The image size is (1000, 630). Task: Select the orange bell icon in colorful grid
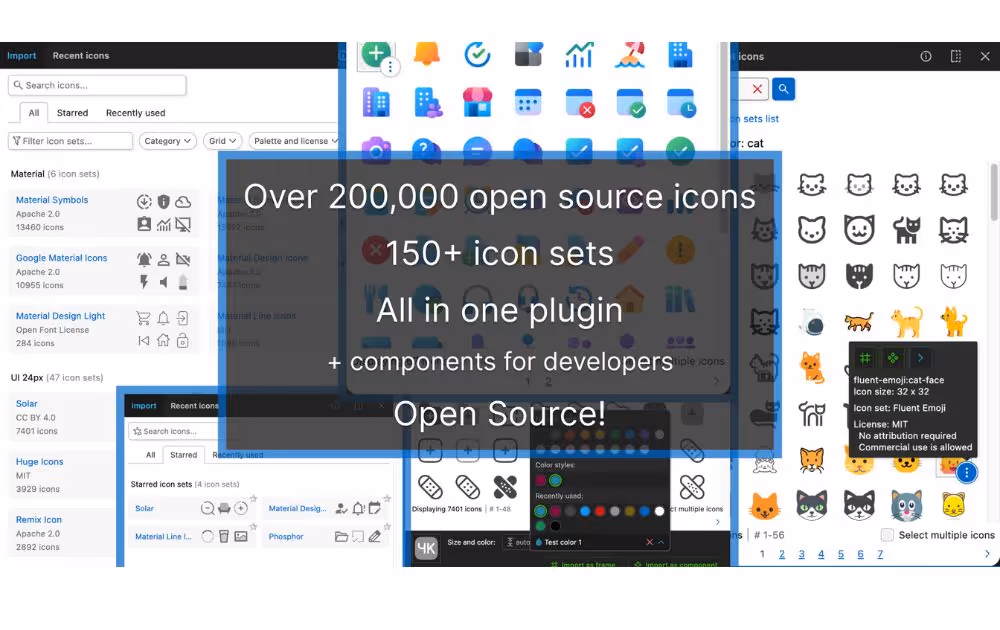[427, 54]
